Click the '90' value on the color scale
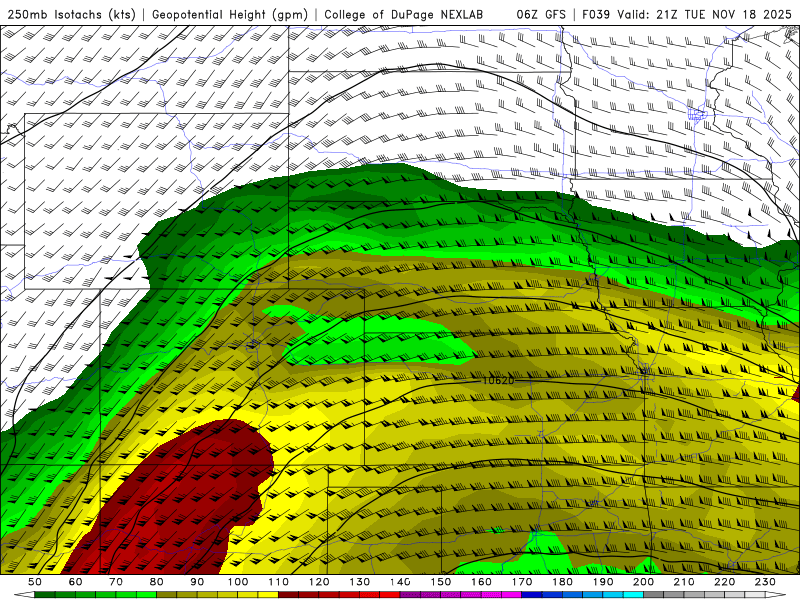Viewport: 800px width, 600px height. point(197,582)
